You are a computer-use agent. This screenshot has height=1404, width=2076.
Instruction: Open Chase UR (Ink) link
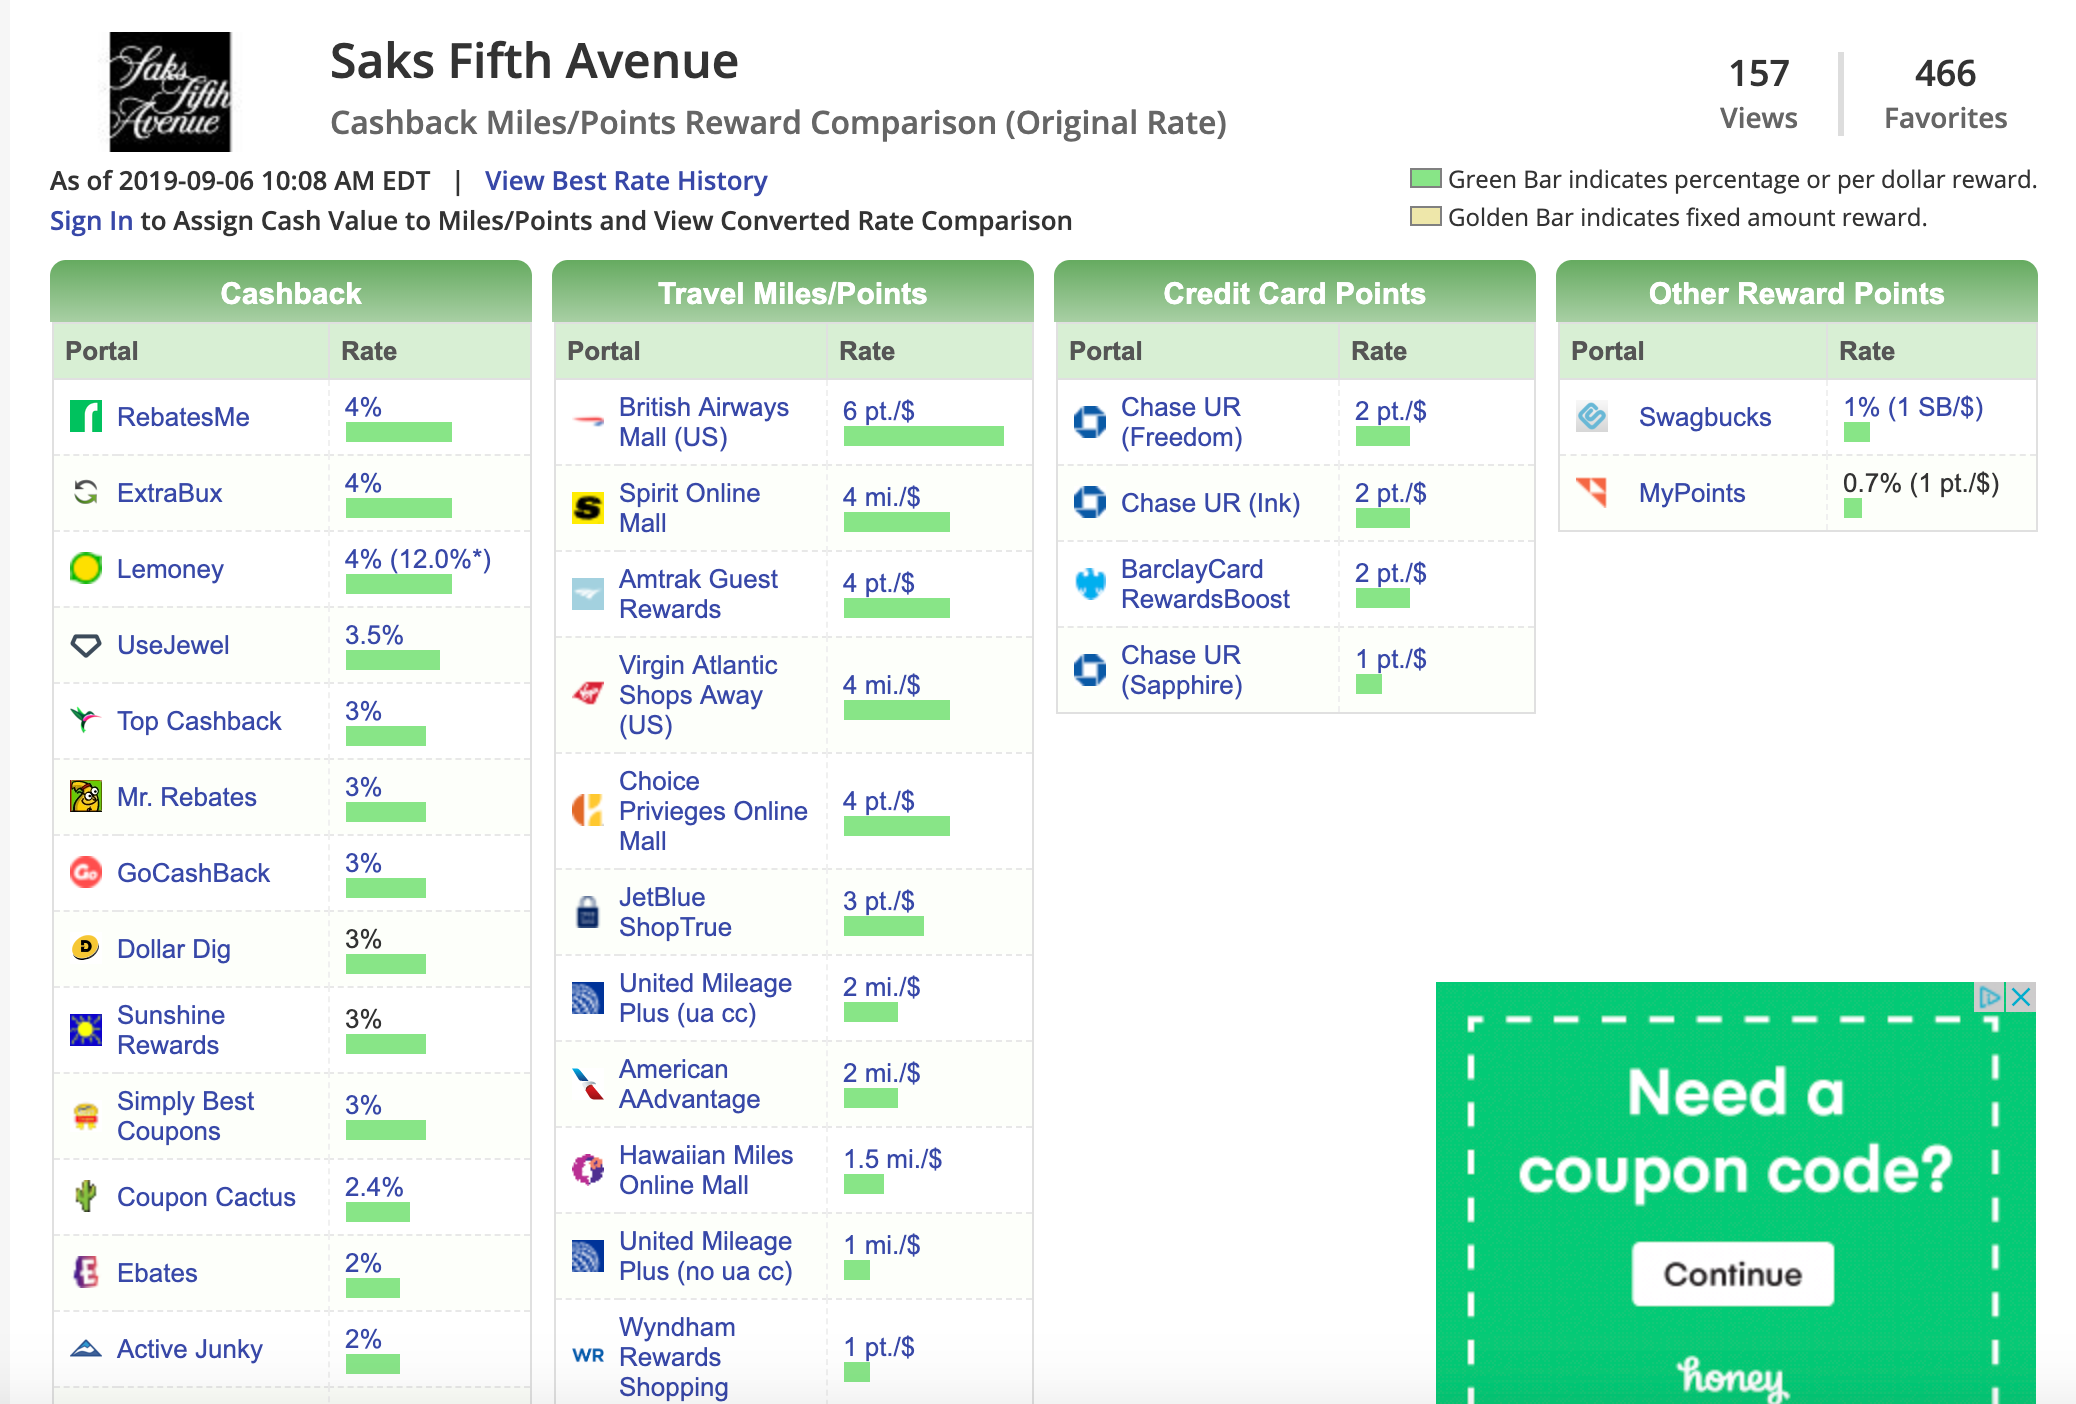pyautogui.click(x=1210, y=503)
